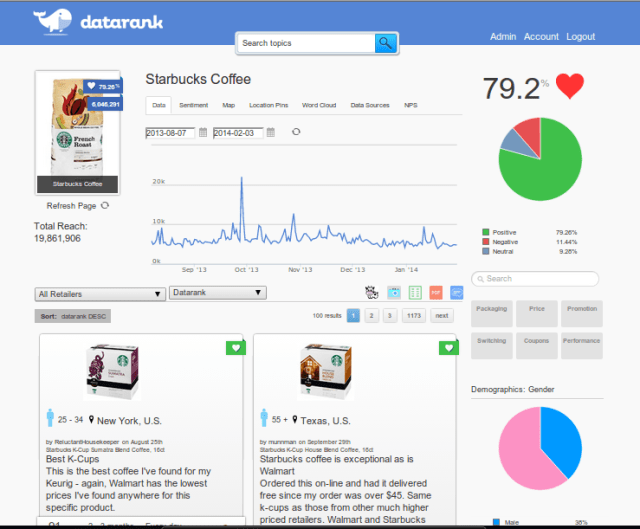The height and width of the screenshot is (529, 640).
Task: Switch to the NPS tab
Action: pyautogui.click(x=411, y=105)
